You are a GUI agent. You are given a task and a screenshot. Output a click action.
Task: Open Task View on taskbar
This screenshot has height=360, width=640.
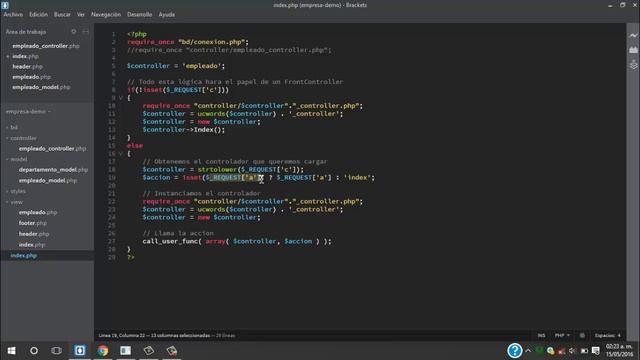coord(56,351)
